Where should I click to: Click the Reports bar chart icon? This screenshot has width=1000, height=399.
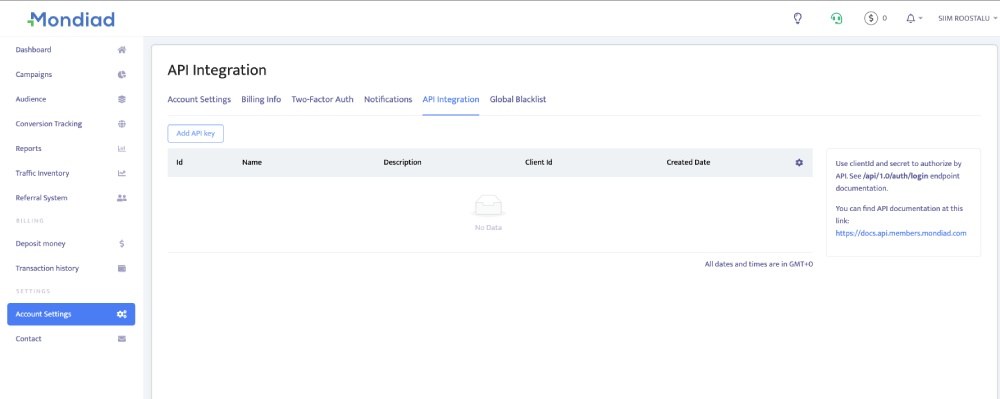[x=122, y=149]
